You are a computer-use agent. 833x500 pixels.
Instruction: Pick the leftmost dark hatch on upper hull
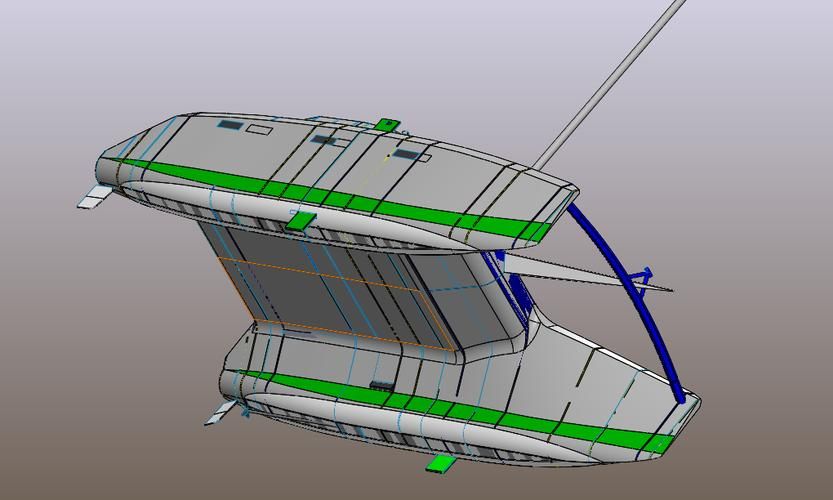pos(230,125)
